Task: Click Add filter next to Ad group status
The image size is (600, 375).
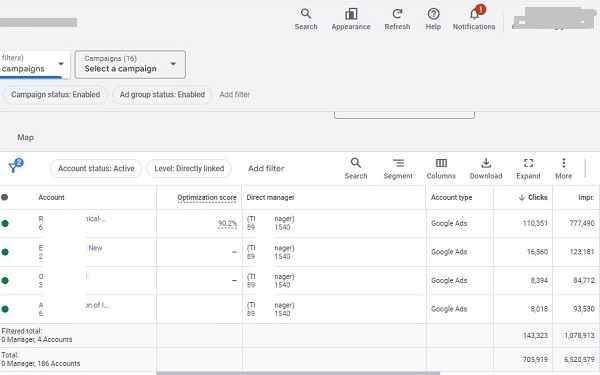Action: [235, 95]
